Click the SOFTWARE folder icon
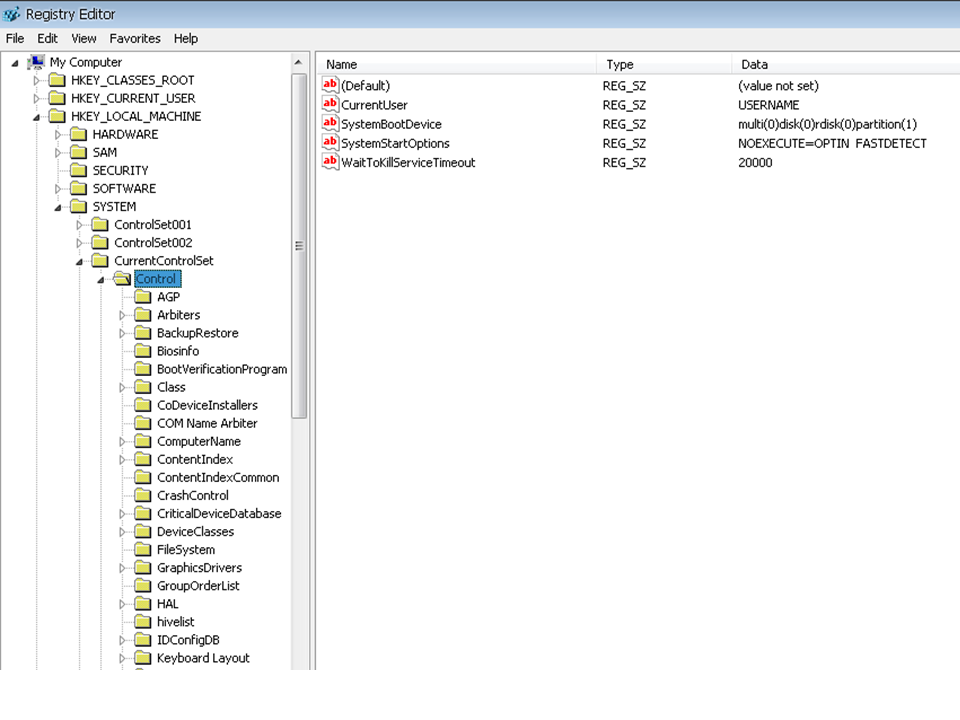This screenshot has width=960, height=720. [78, 189]
